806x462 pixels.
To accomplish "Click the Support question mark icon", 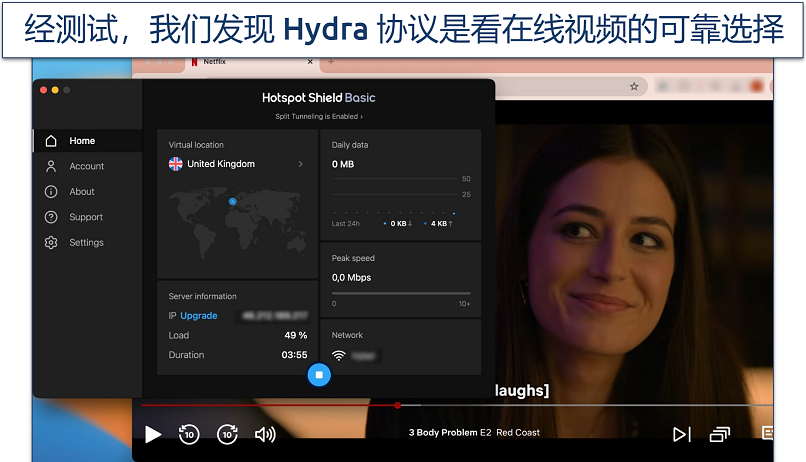I will 51,217.
